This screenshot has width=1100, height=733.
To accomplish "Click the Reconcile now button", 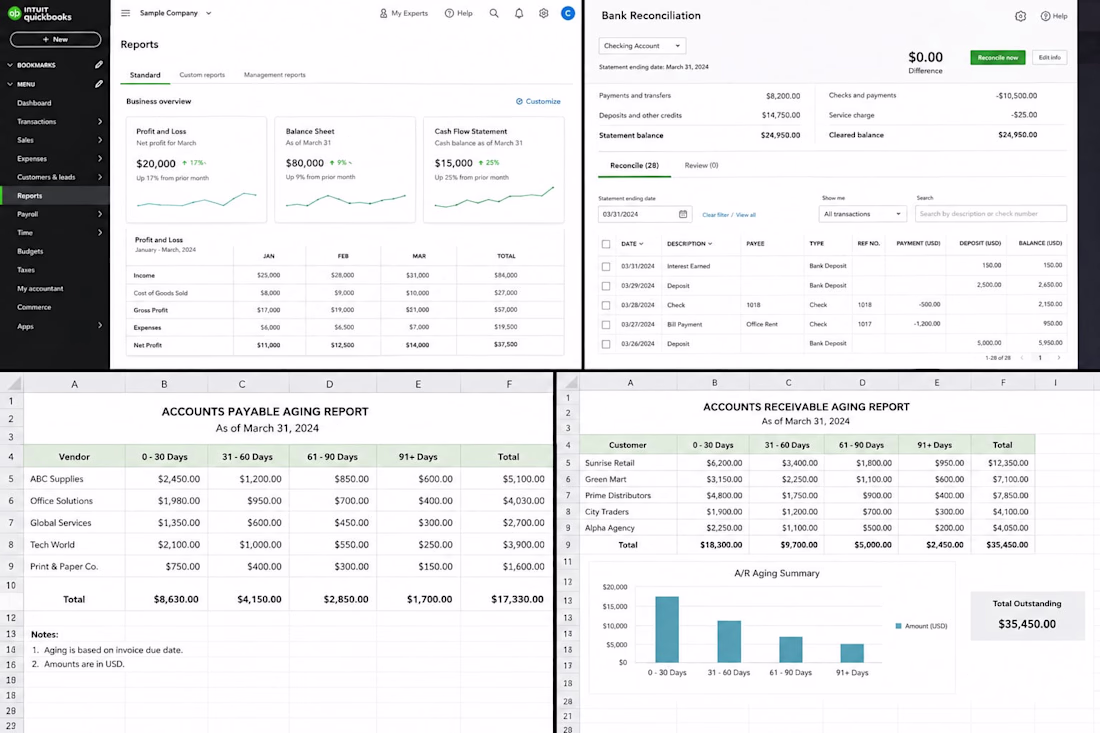I will click(998, 58).
